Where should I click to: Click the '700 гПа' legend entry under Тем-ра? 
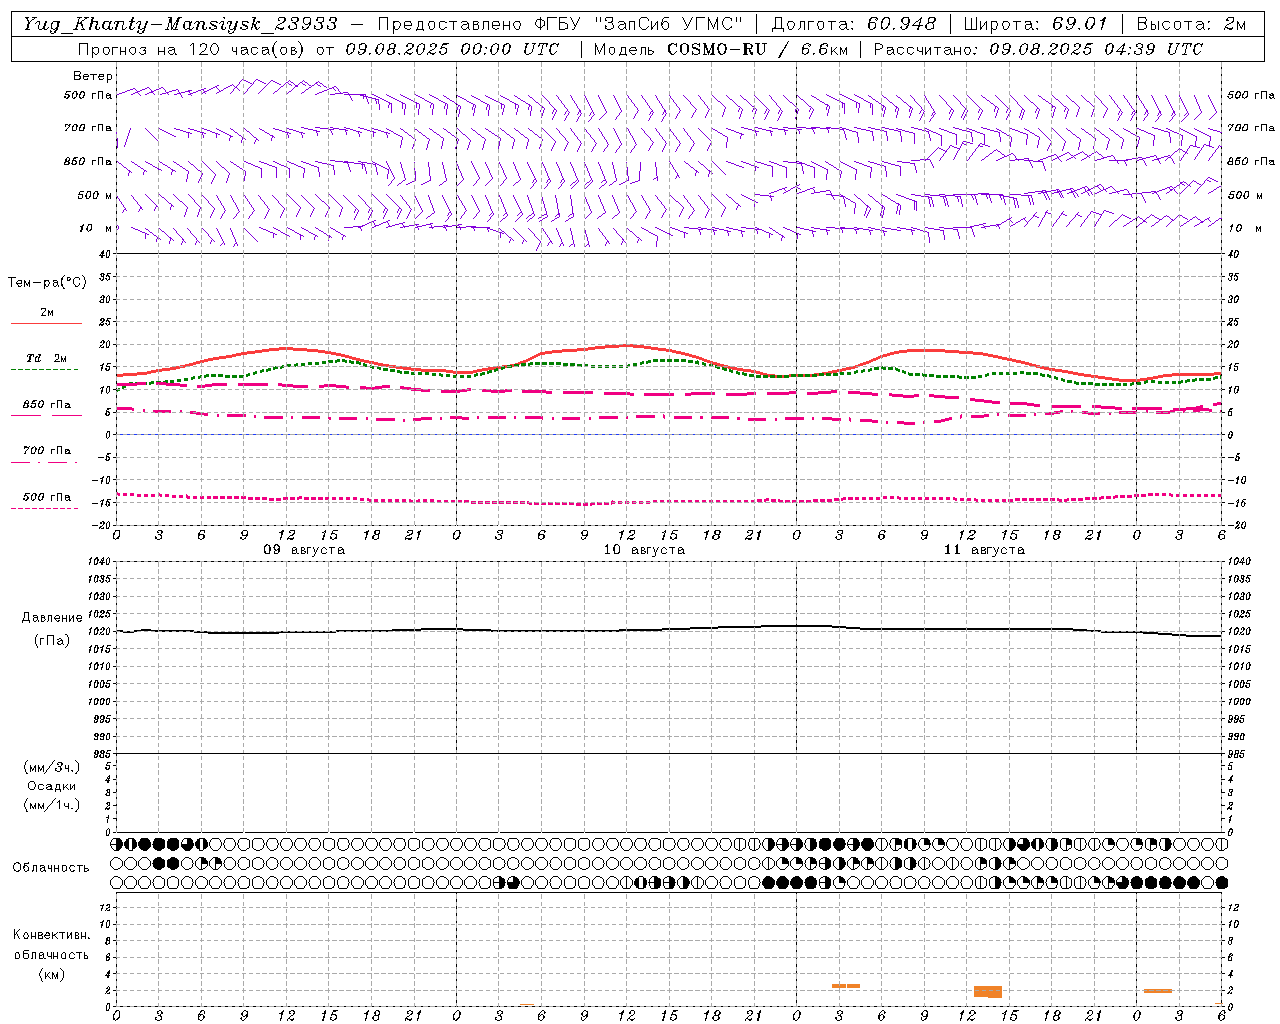point(47,451)
